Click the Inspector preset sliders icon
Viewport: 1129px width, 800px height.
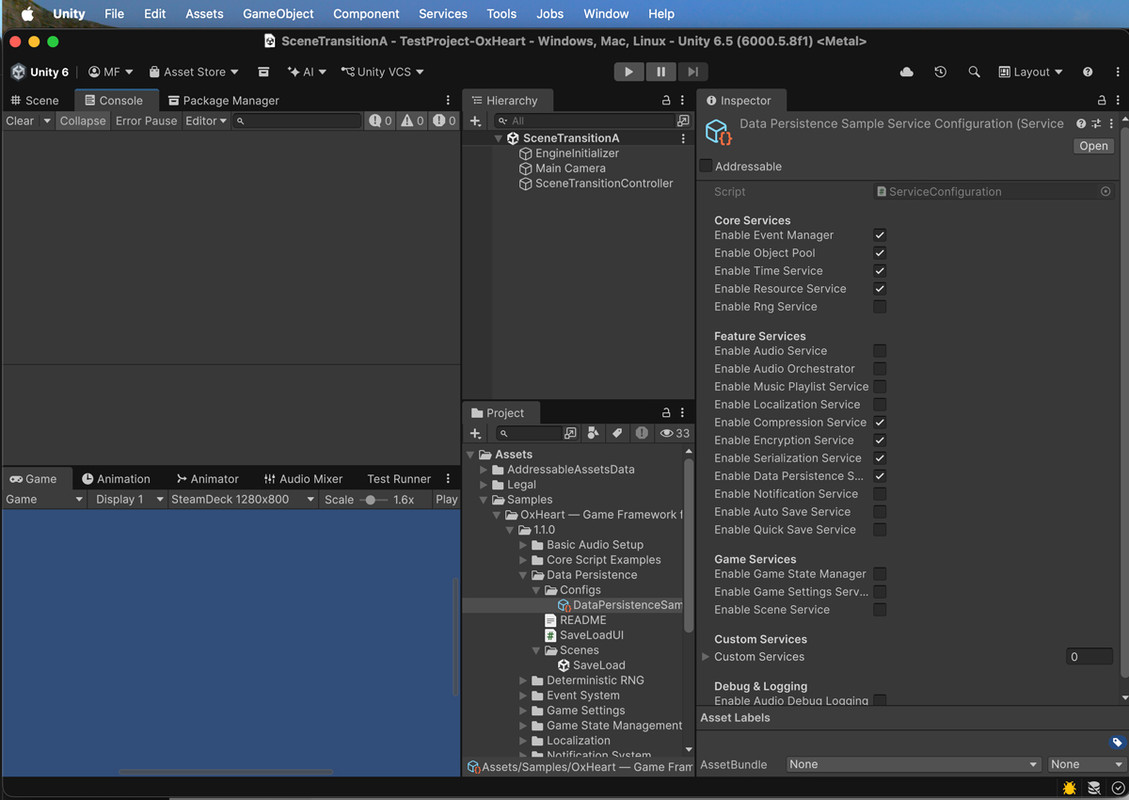click(1096, 124)
